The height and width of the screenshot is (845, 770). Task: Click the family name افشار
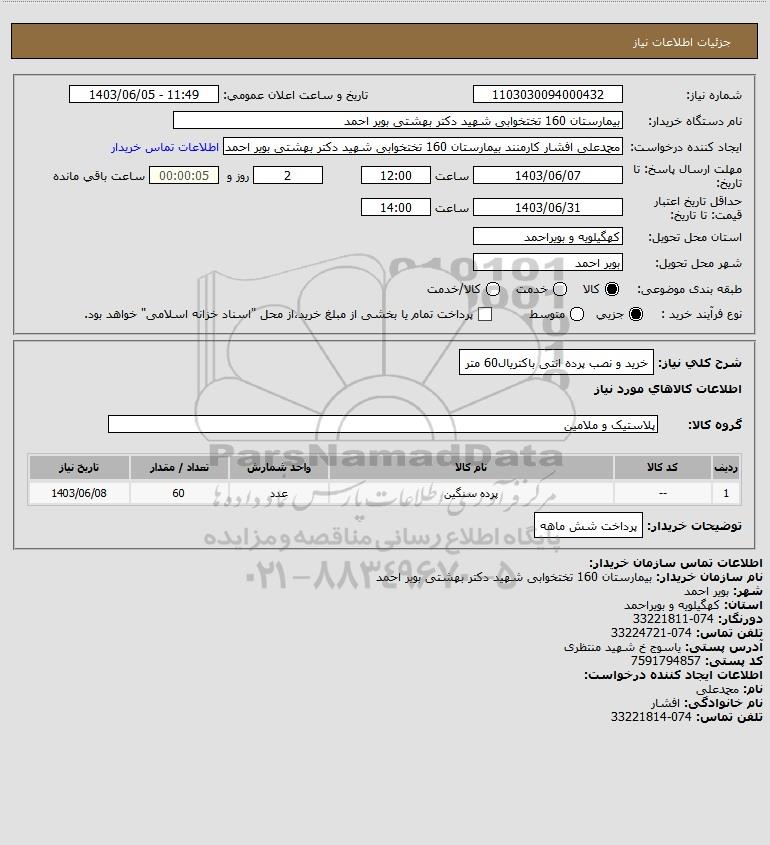pos(666,703)
